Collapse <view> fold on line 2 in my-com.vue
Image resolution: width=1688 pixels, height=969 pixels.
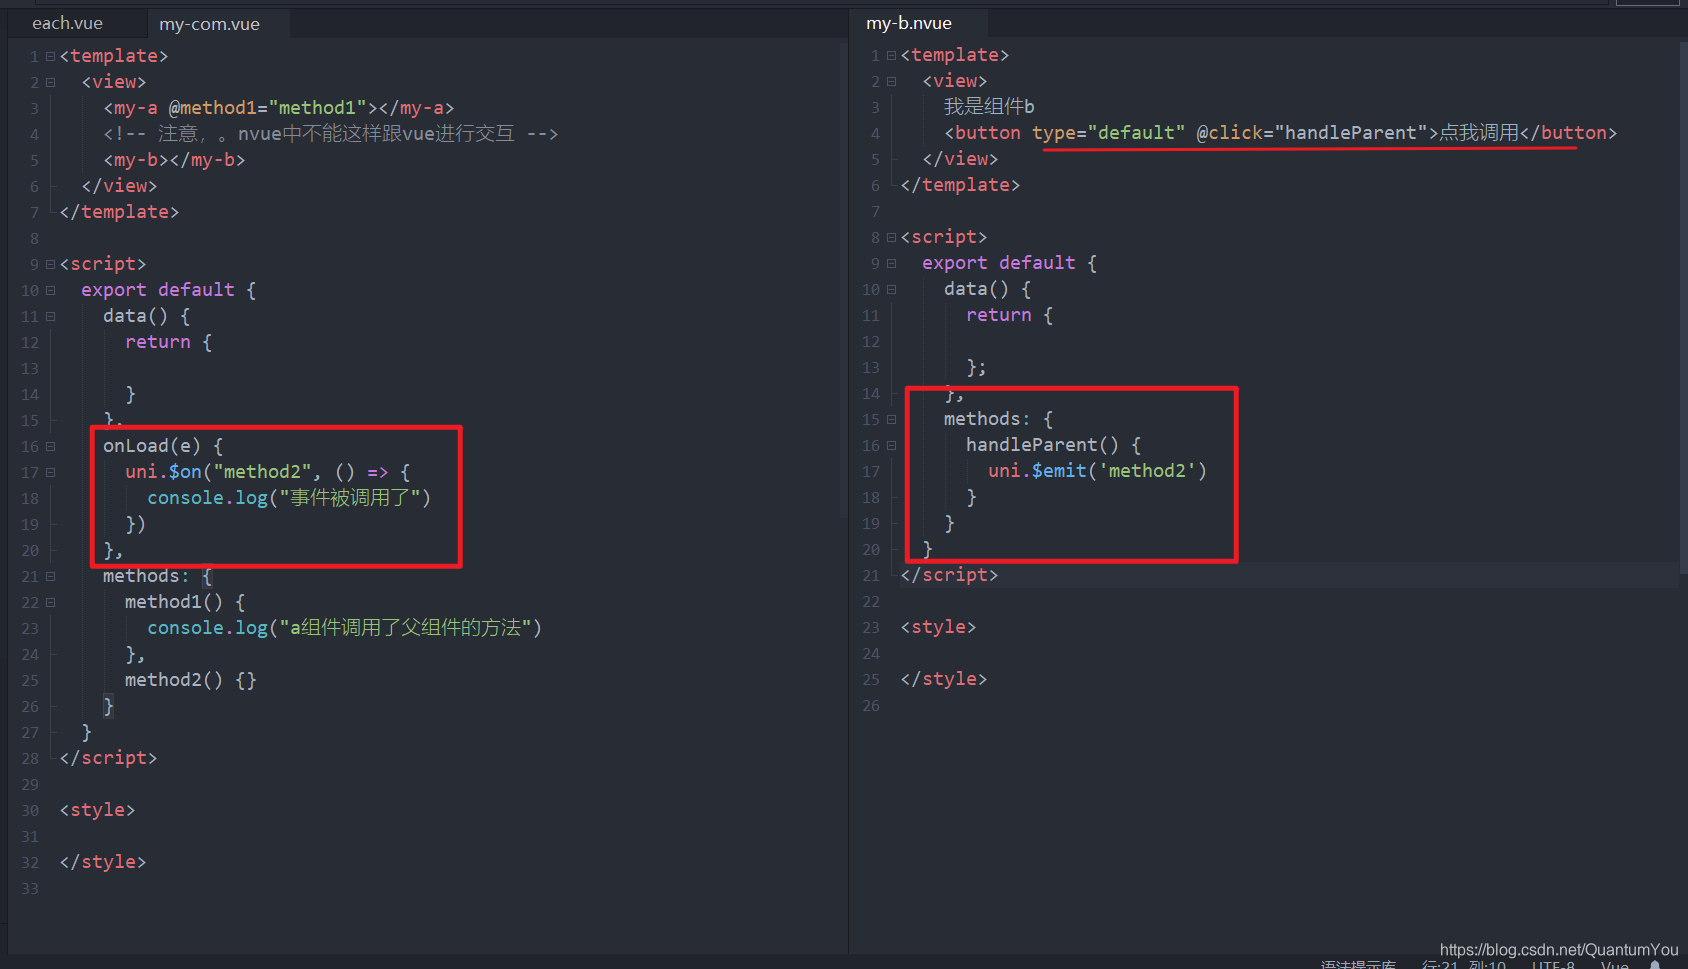coord(50,83)
